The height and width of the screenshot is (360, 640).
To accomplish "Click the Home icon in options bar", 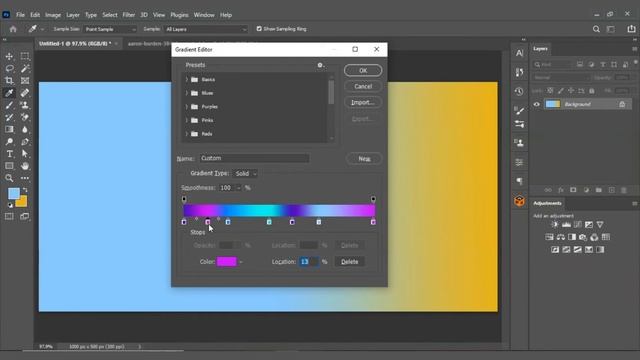I will point(13,29).
